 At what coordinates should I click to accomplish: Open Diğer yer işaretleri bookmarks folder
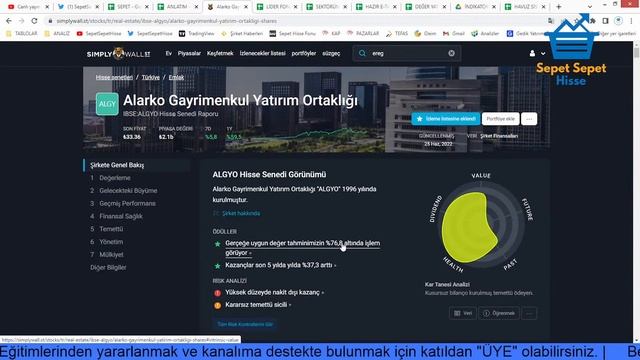point(616,33)
